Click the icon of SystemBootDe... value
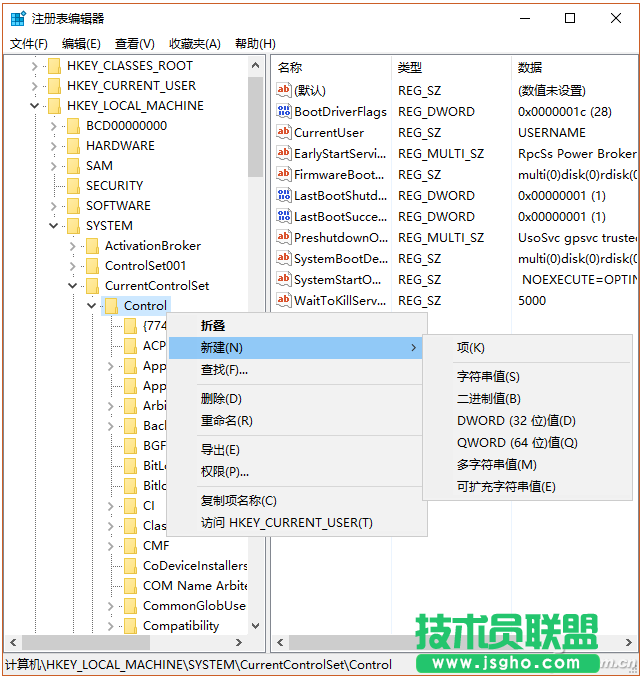The width and height of the screenshot is (643, 679). tap(284, 258)
